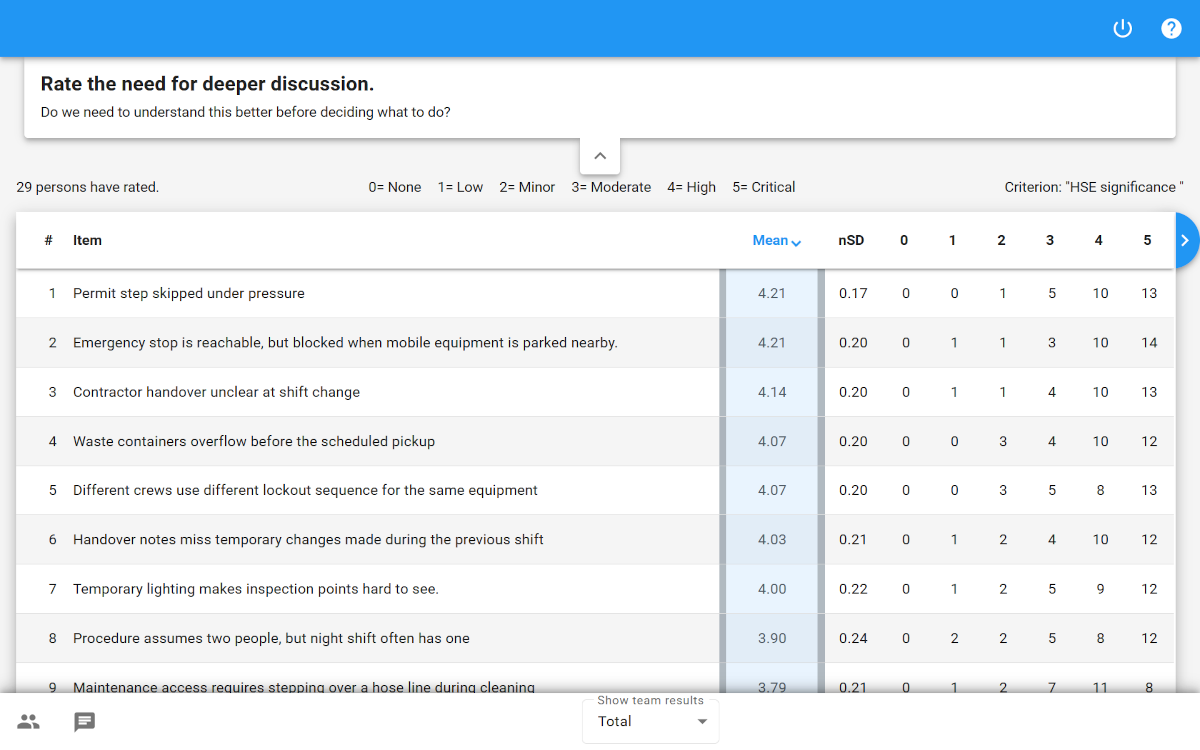This screenshot has height=750, width=1200.
Task: Click the row number 7 cell
Action: (x=53, y=589)
